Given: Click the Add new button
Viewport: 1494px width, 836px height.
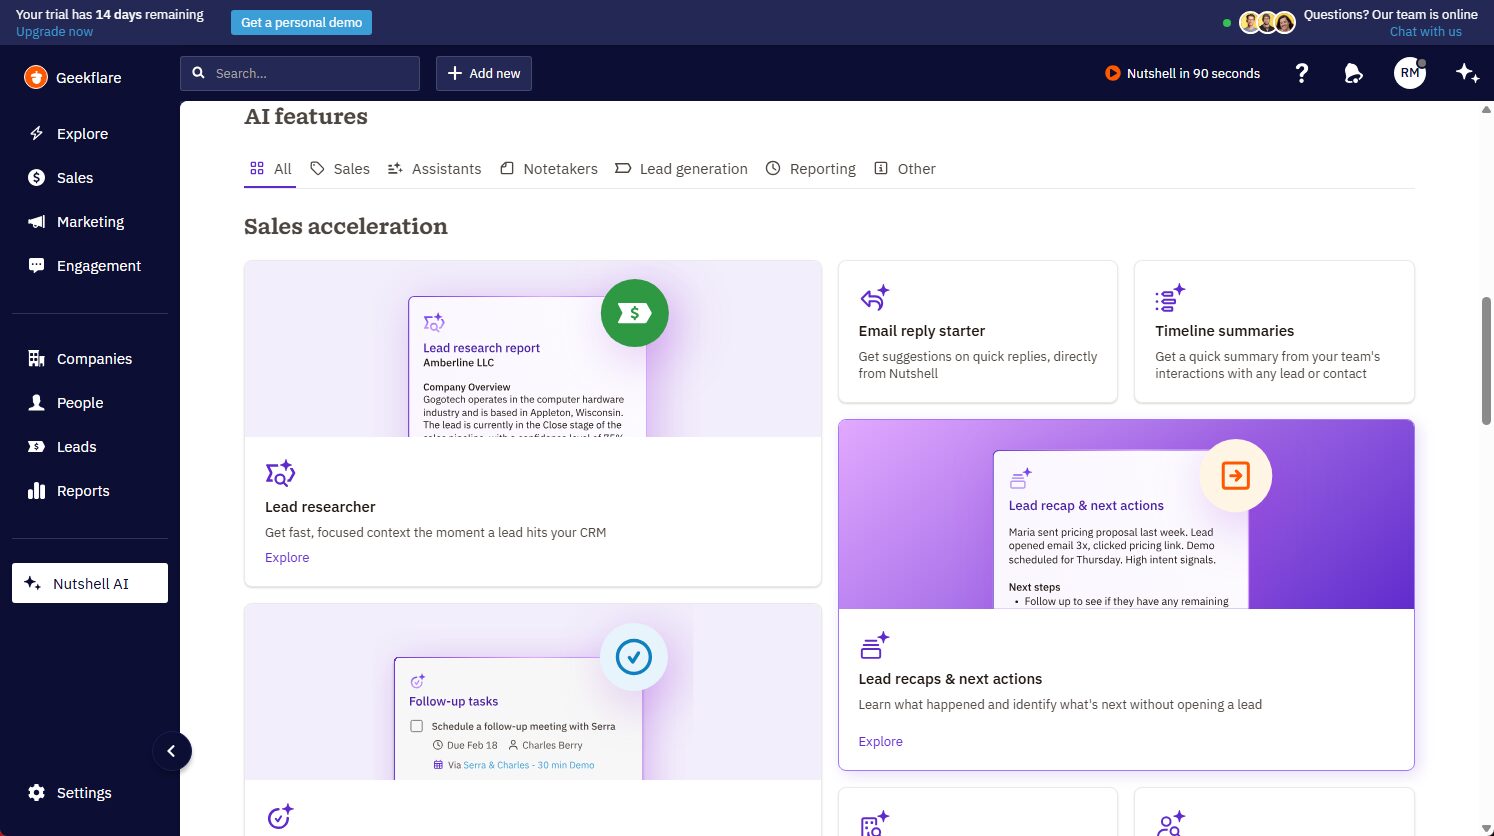Looking at the screenshot, I should 484,73.
